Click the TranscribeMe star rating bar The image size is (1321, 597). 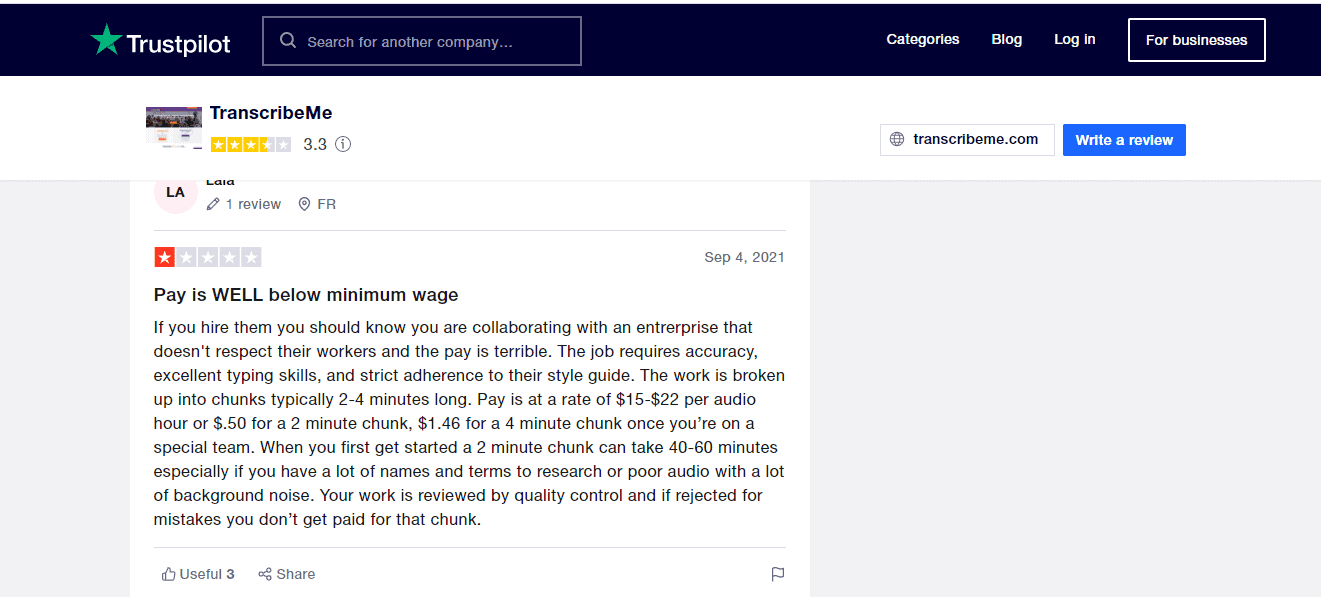251,144
